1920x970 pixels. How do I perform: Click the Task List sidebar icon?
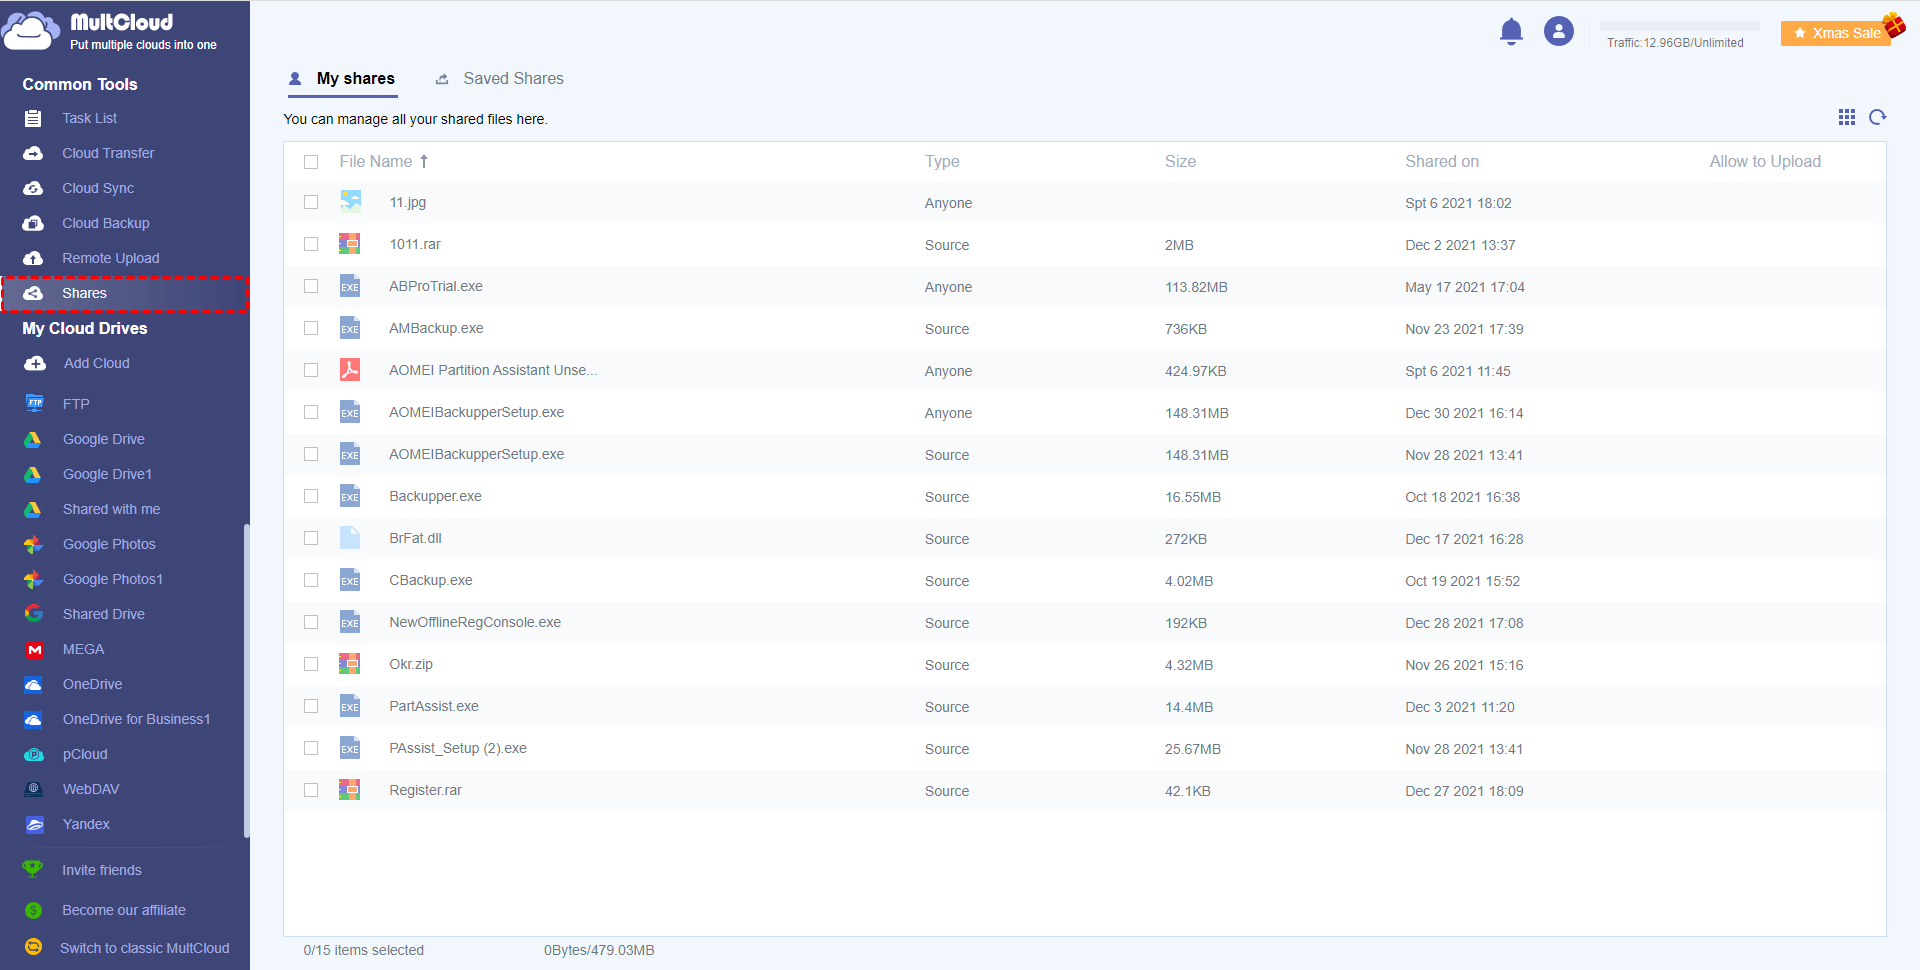[x=33, y=118]
